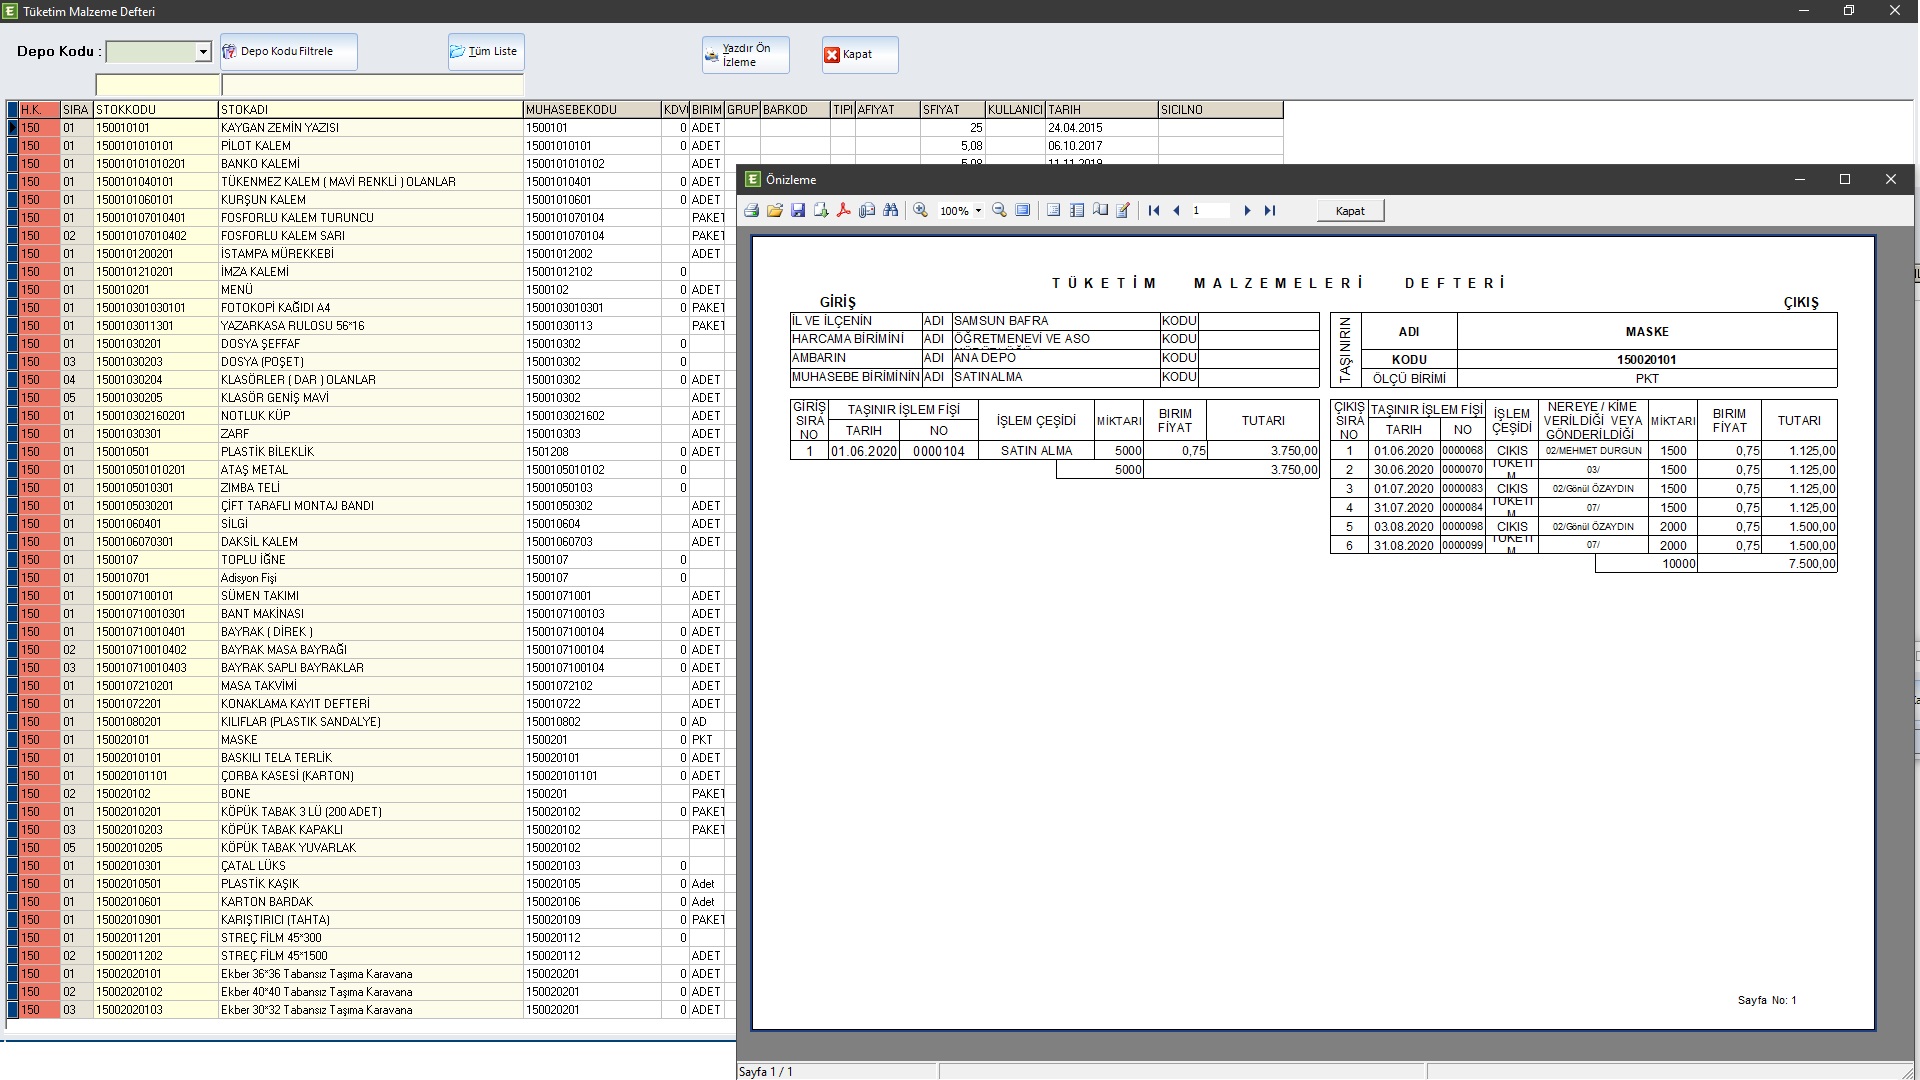Click the Depo Kodu Filtrele button
The image size is (1920, 1080).
[288, 52]
